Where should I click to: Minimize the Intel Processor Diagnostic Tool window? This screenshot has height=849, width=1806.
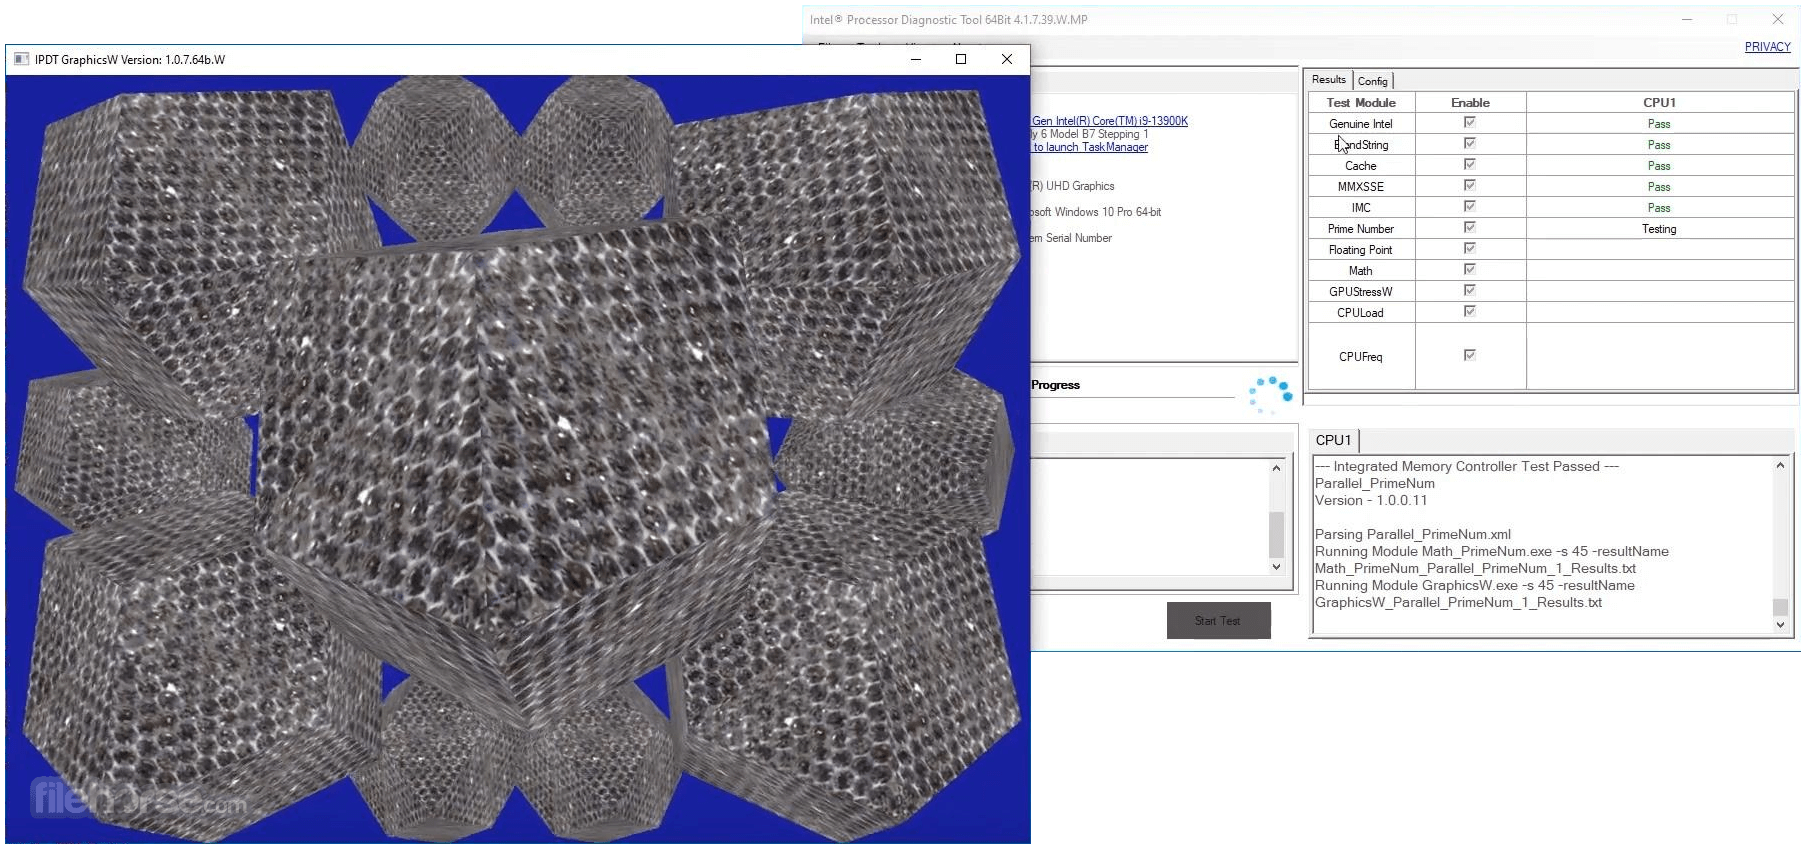(1687, 19)
